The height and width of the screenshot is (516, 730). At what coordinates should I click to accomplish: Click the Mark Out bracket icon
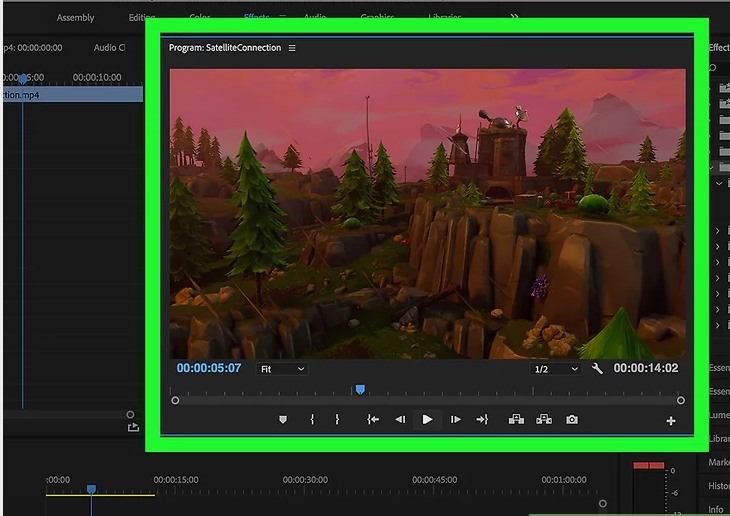(x=337, y=420)
